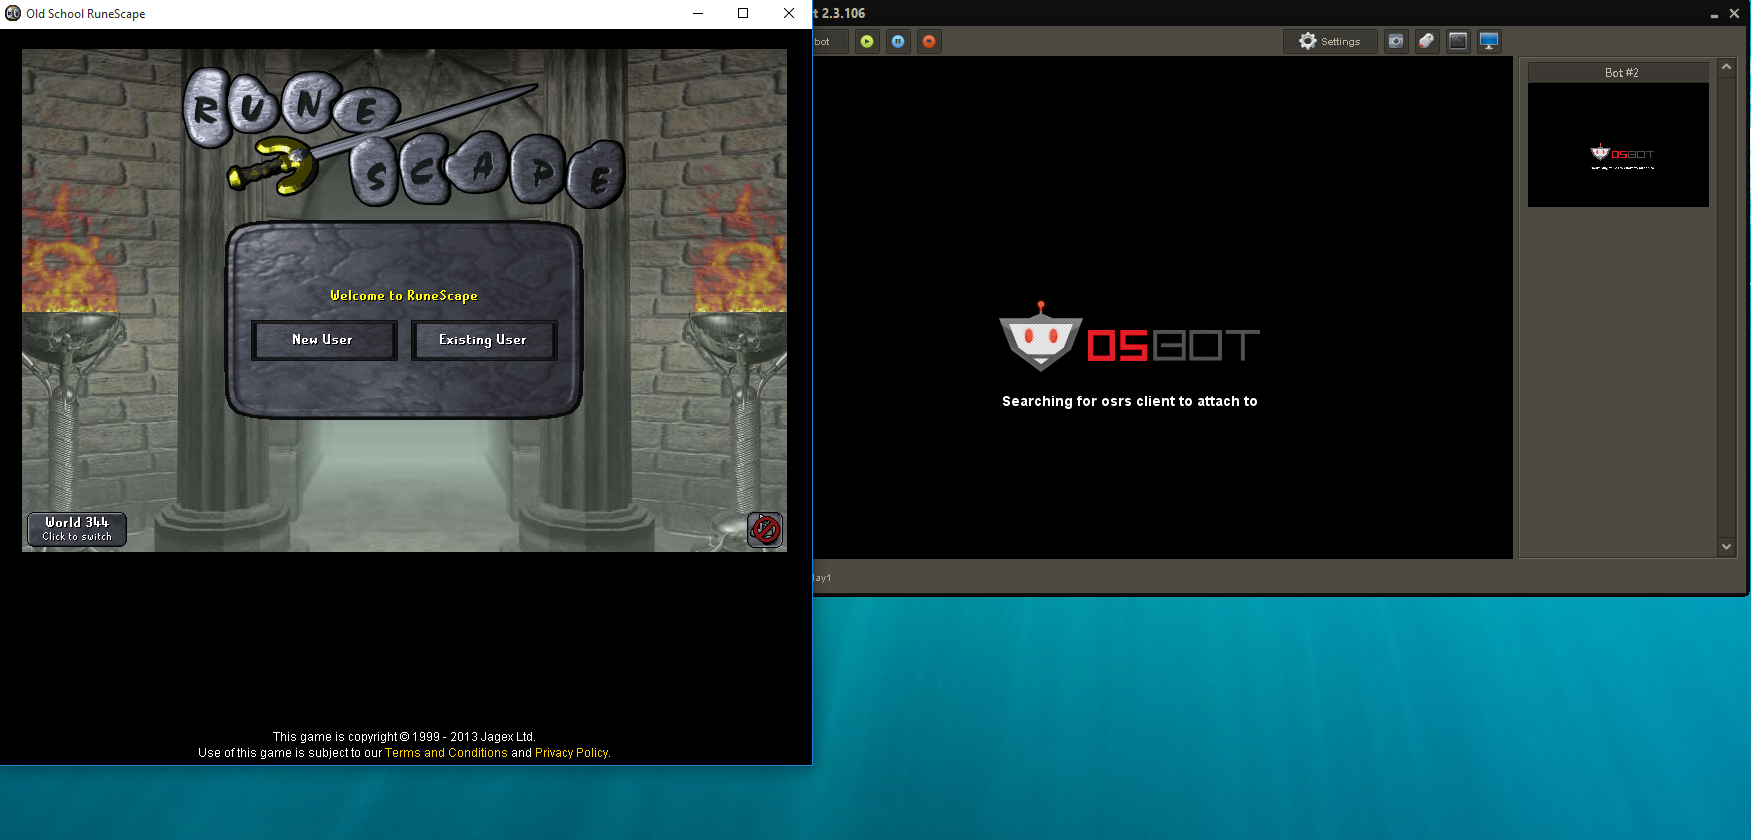Click the New User button
This screenshot has width=1751, height=840.
(x=324, y=340)
